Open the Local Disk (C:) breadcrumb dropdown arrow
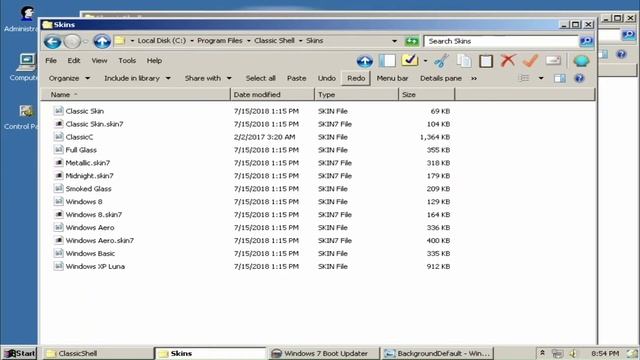This screenshot has height=360, width=640. [192, 41]
